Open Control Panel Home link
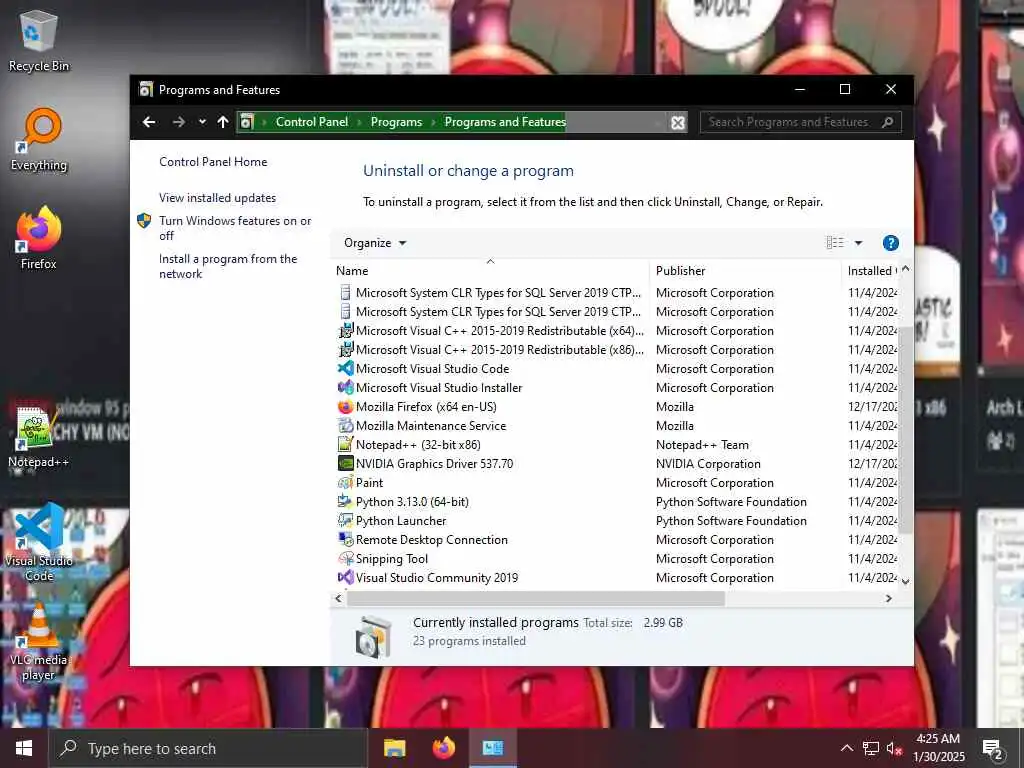1024x768 pixels. pos(213,162)
